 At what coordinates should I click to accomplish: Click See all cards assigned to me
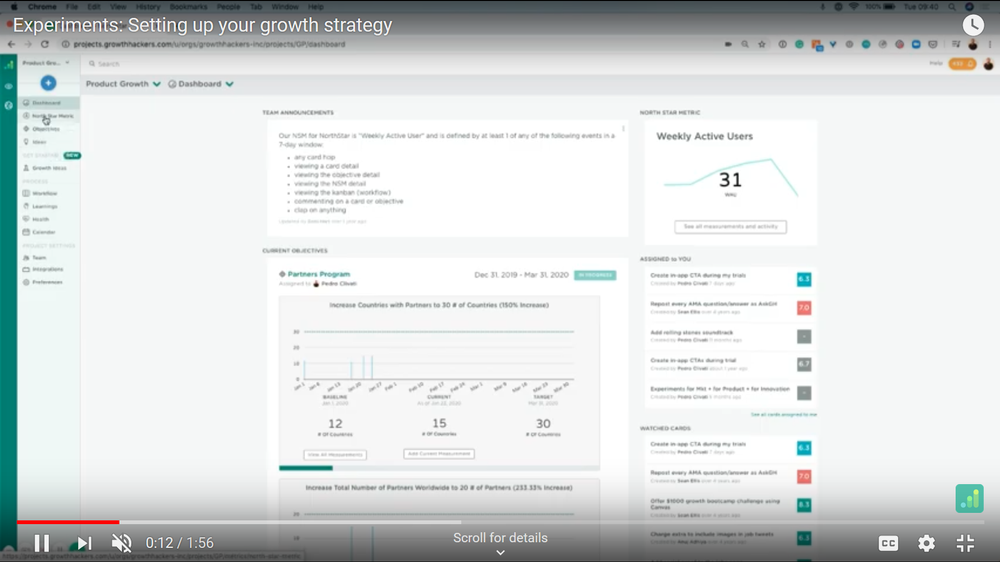(x=783, y=415)
